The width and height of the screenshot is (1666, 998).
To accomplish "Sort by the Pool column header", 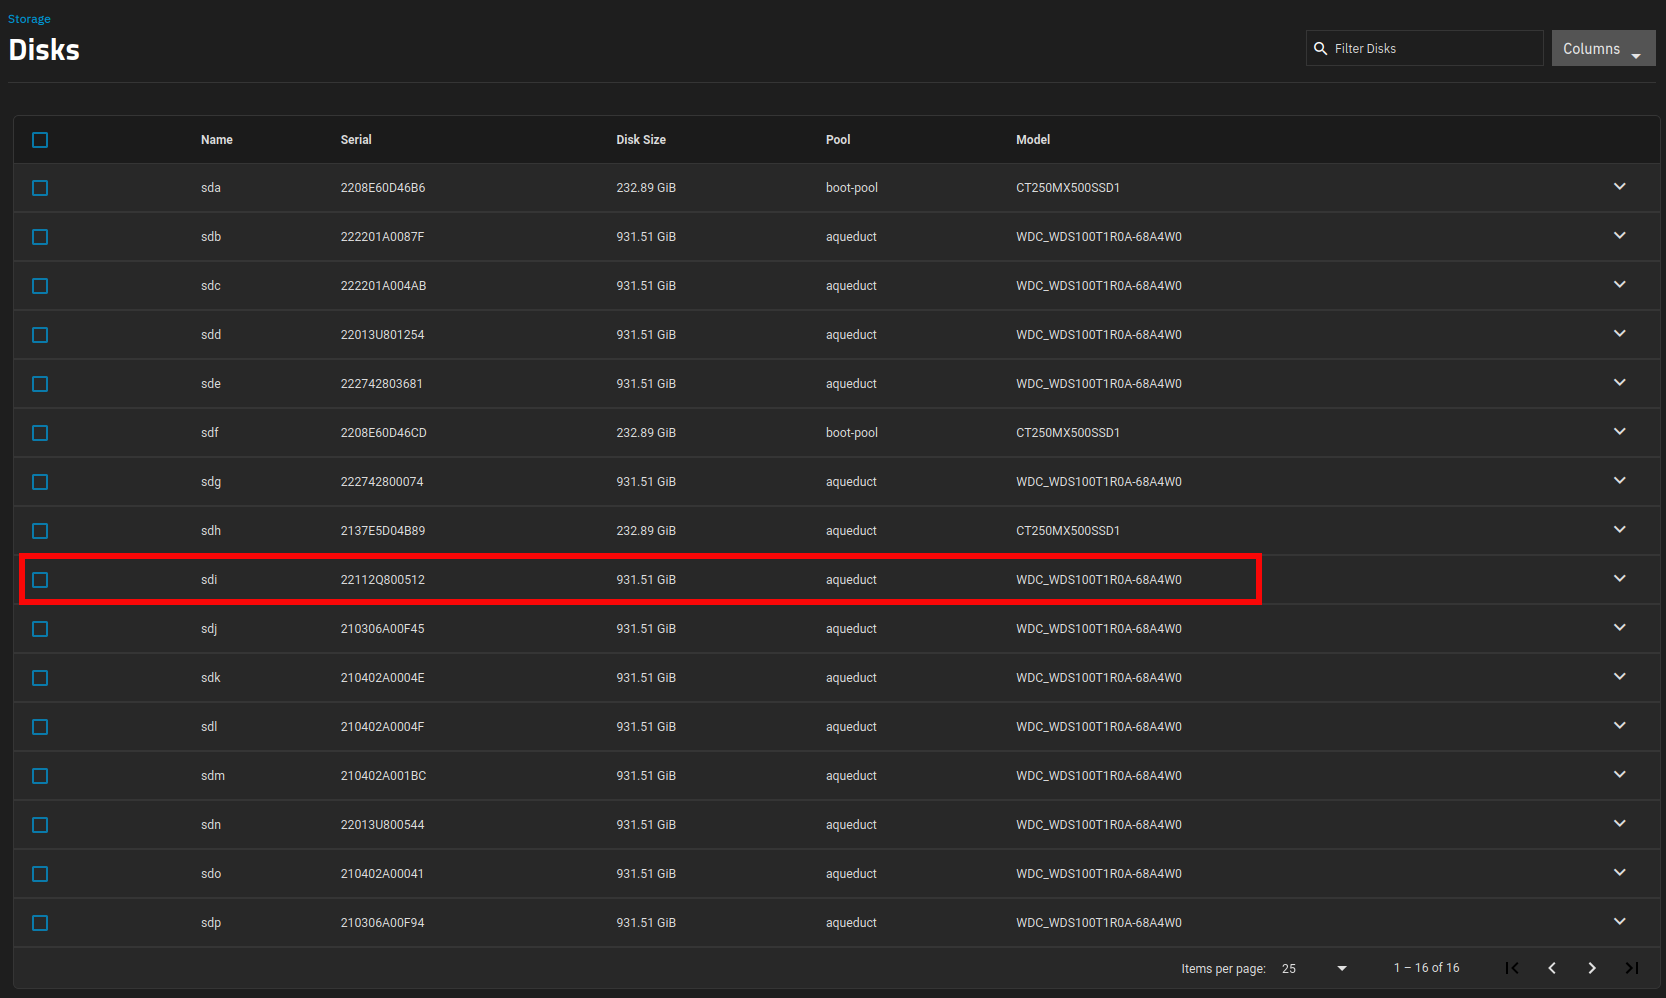I will (838, 140).
